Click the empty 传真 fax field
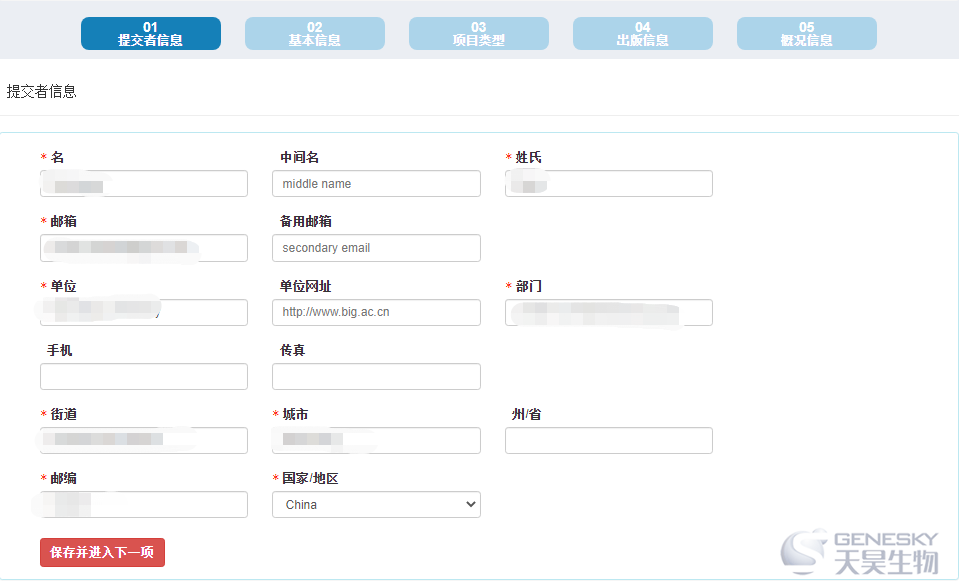Viewport: 959px width, 583px height. 376,377
